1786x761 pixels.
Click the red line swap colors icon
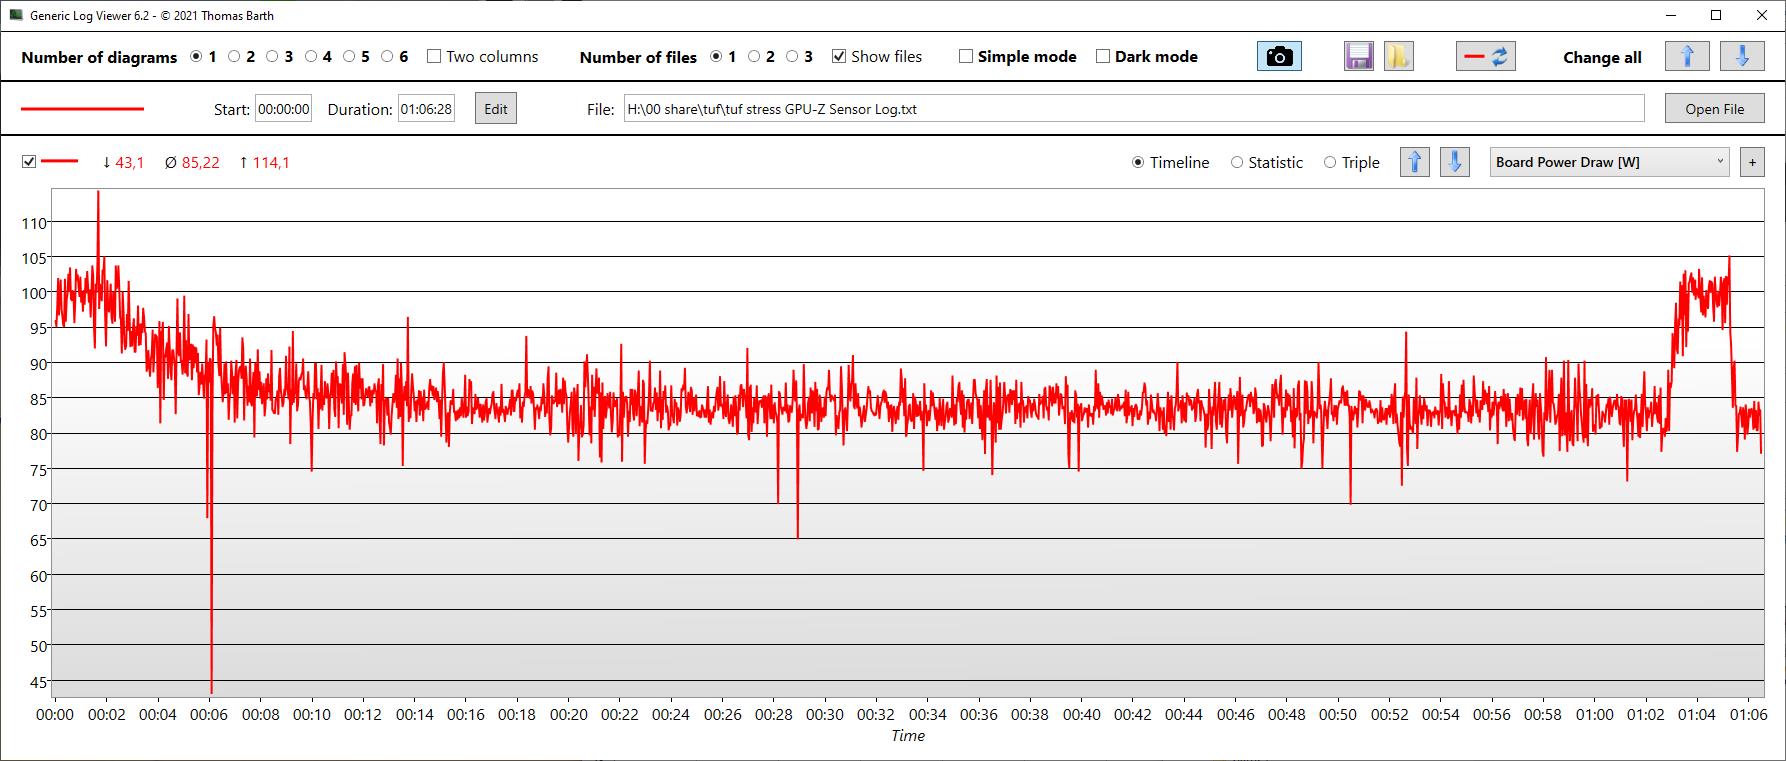point(1485,57)
